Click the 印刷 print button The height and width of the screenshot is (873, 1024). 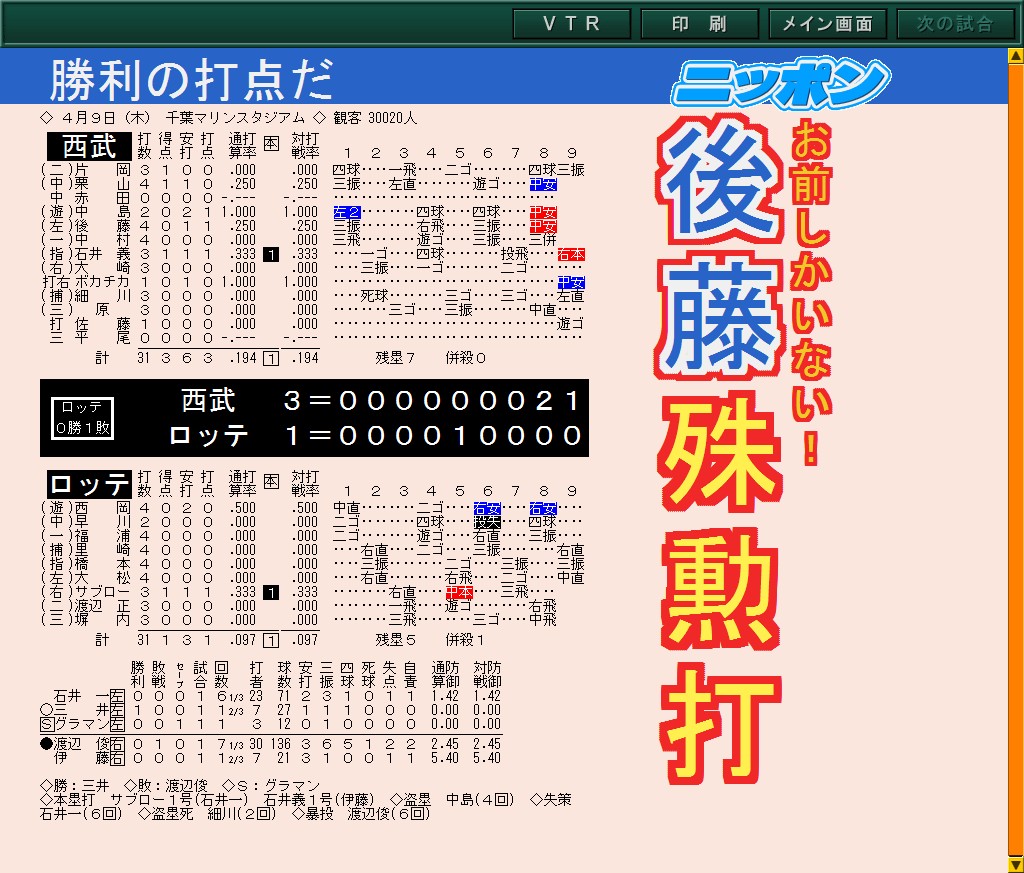click(x=699, y=24)
